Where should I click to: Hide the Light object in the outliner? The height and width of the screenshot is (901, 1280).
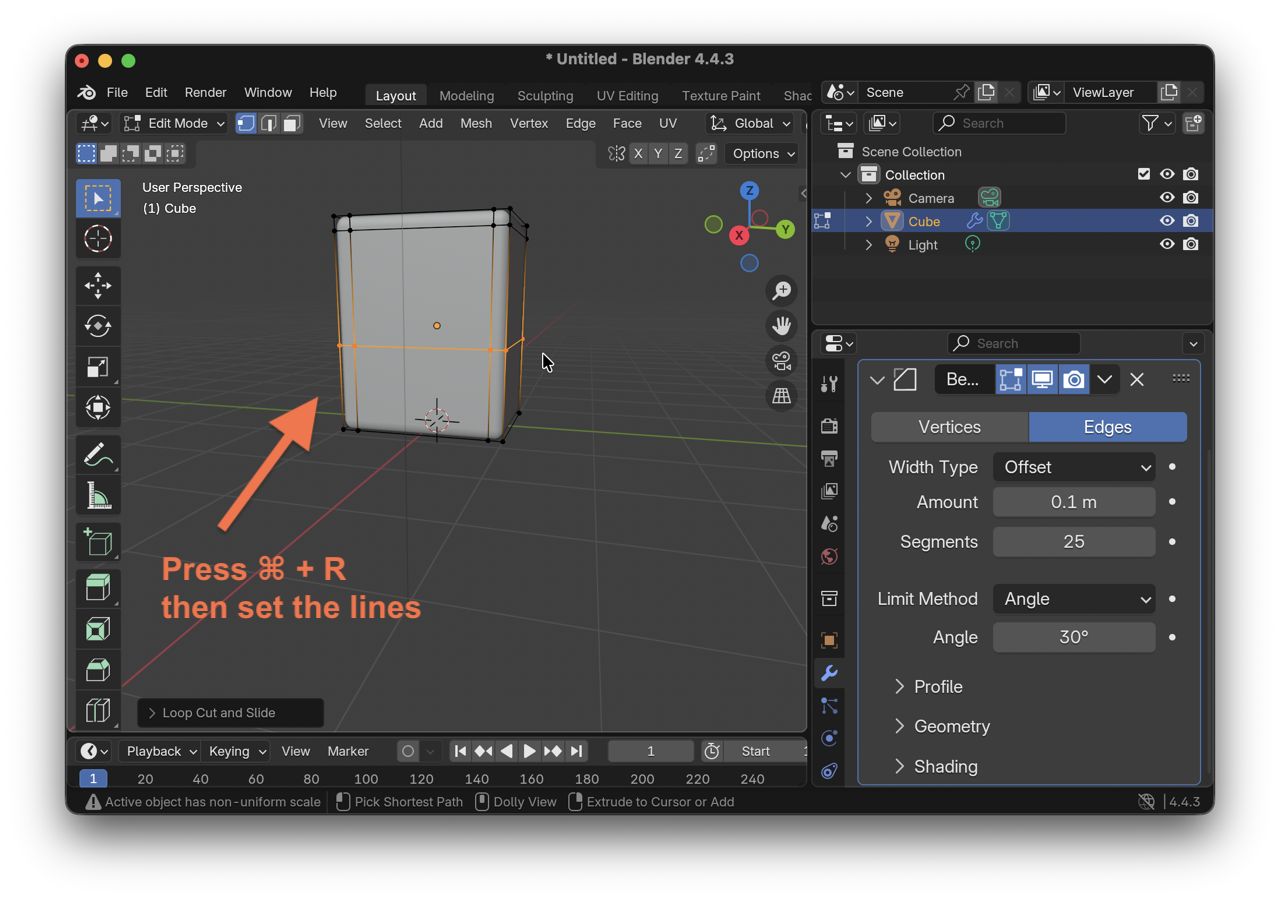(1167, 243)
